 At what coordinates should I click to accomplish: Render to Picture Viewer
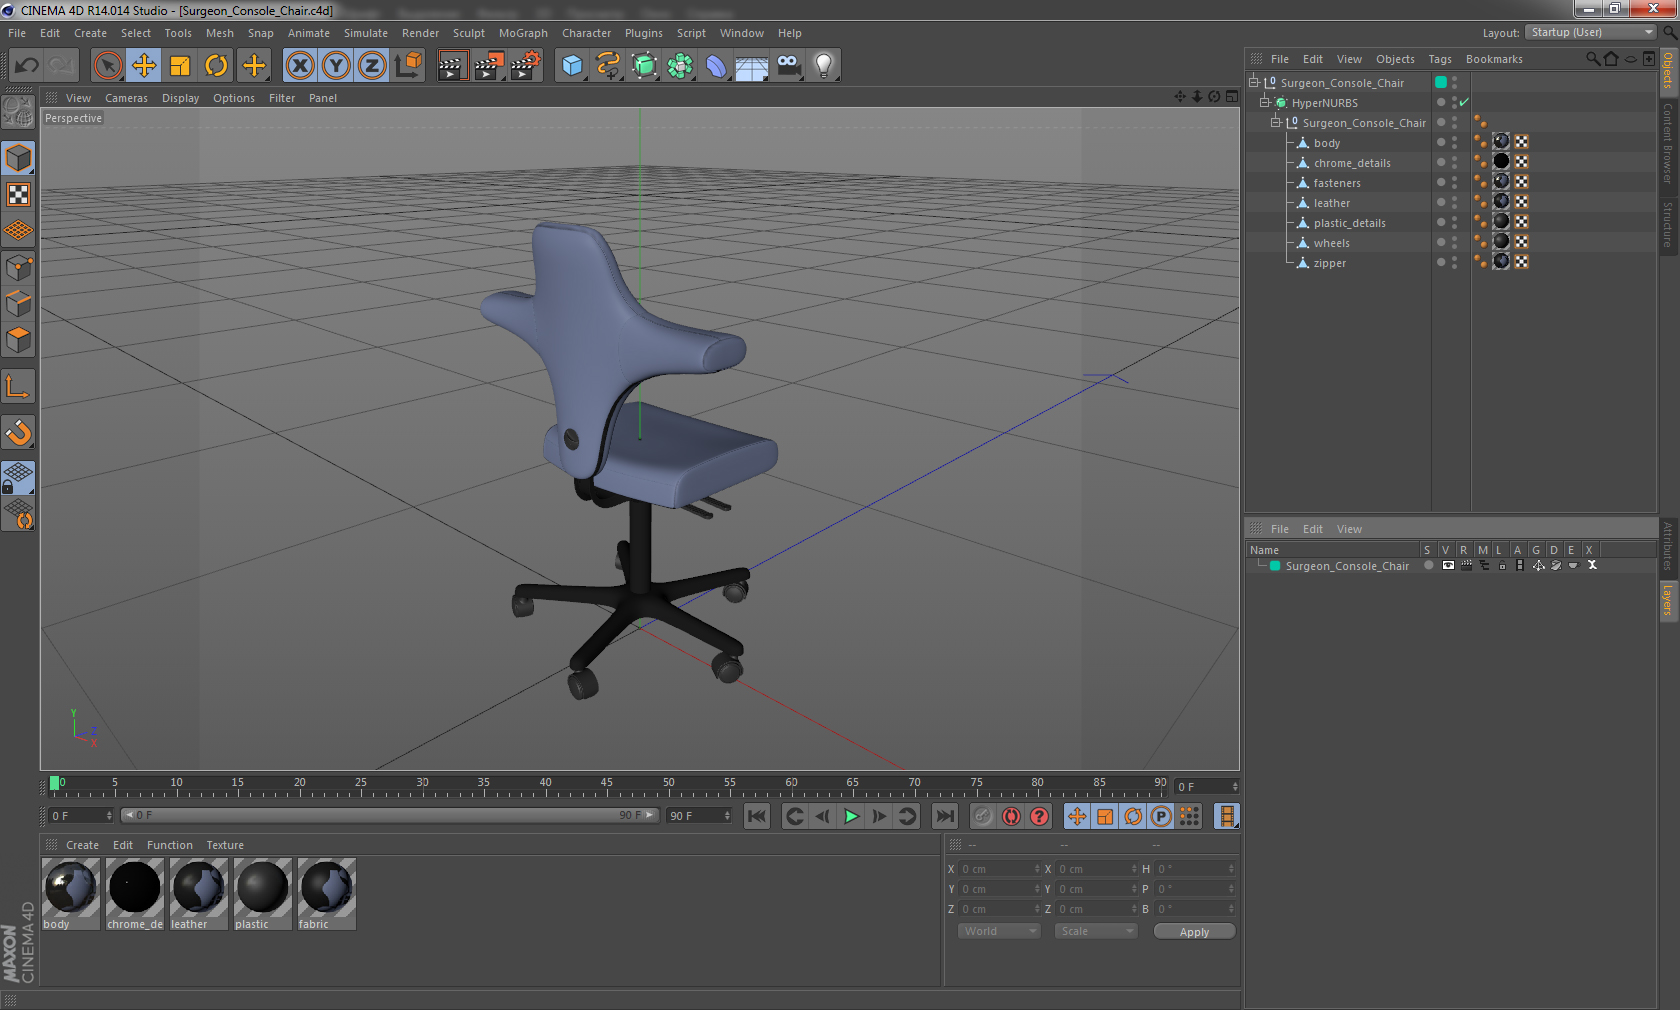coord(489,66)
